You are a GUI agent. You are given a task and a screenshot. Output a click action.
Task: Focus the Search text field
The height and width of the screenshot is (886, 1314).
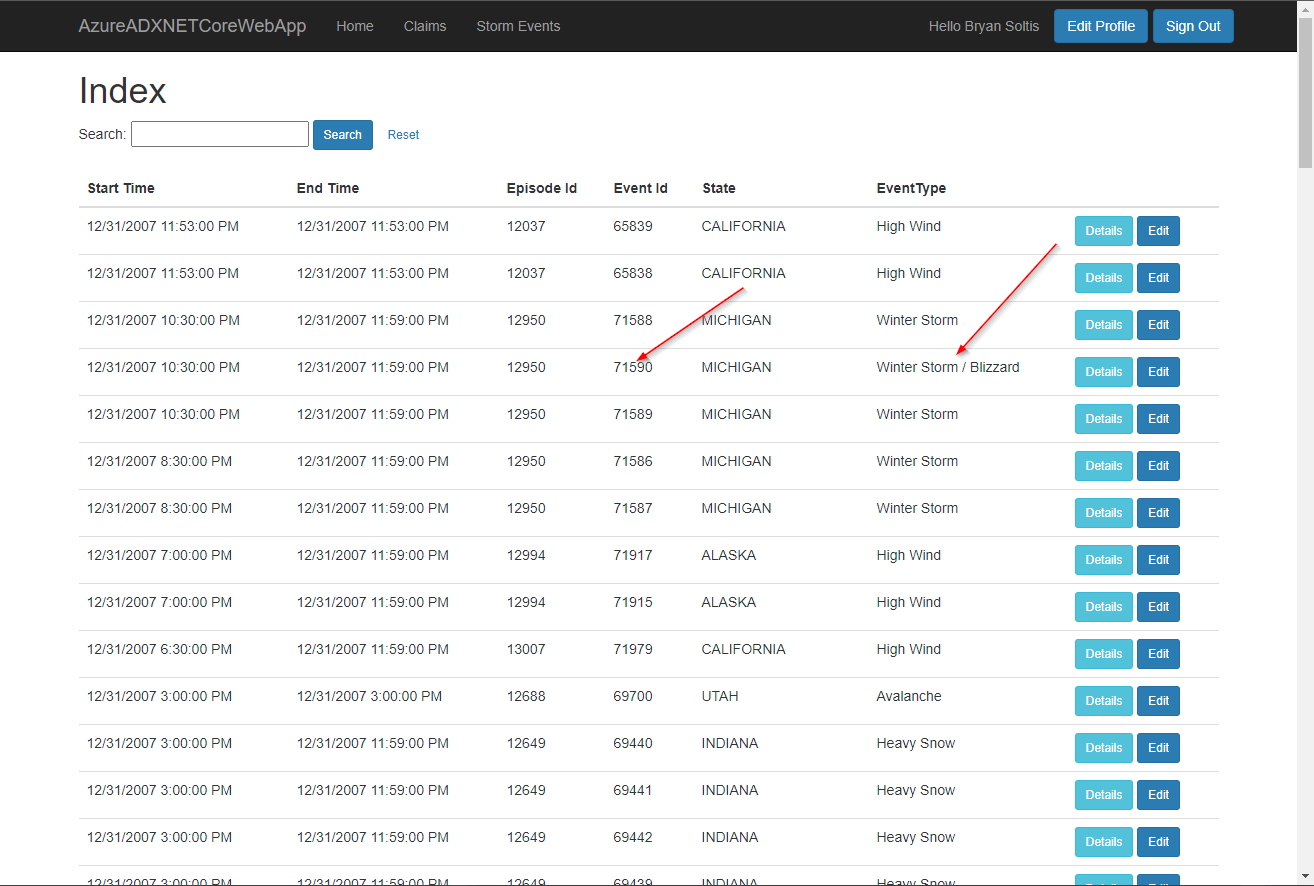tap(220, 134)
